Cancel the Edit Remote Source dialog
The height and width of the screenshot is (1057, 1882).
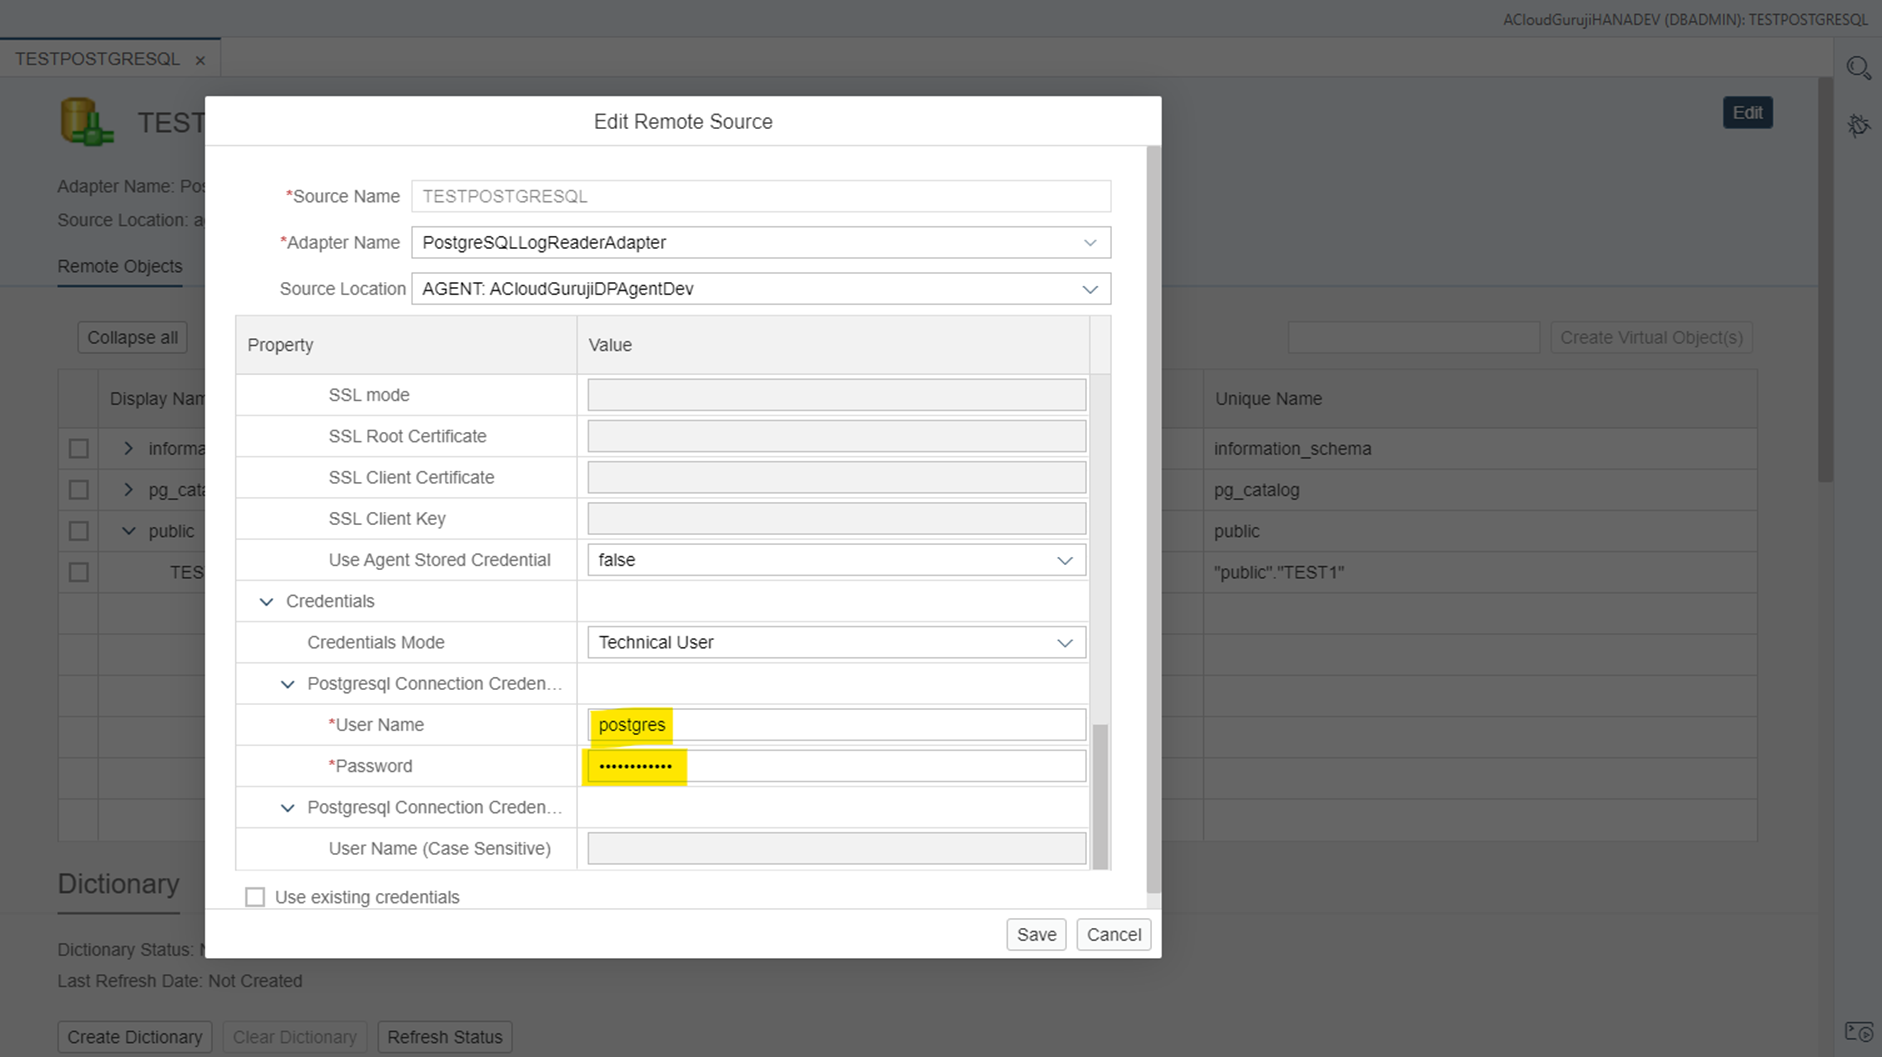tap(1113, 934)
